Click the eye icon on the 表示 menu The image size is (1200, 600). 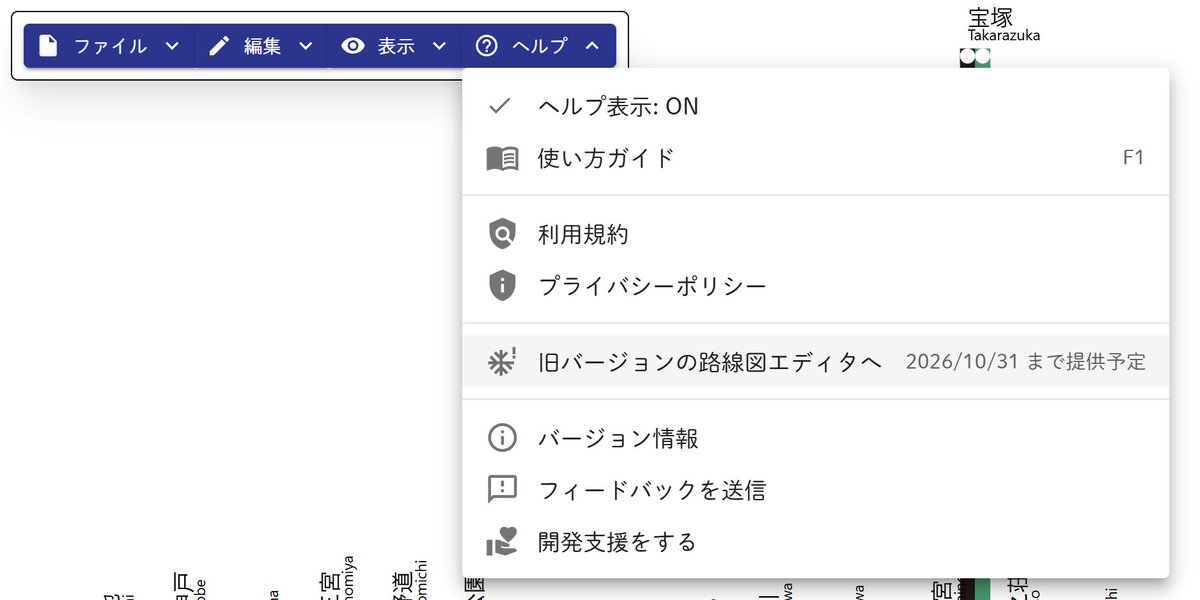[x=352, y=45]
